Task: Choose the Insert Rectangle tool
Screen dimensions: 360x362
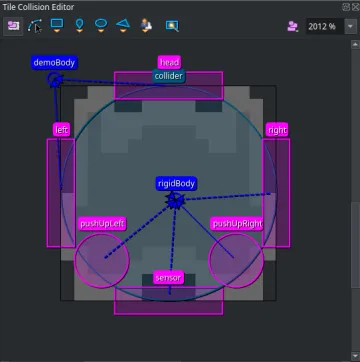Action: click(x=57, y=25)
